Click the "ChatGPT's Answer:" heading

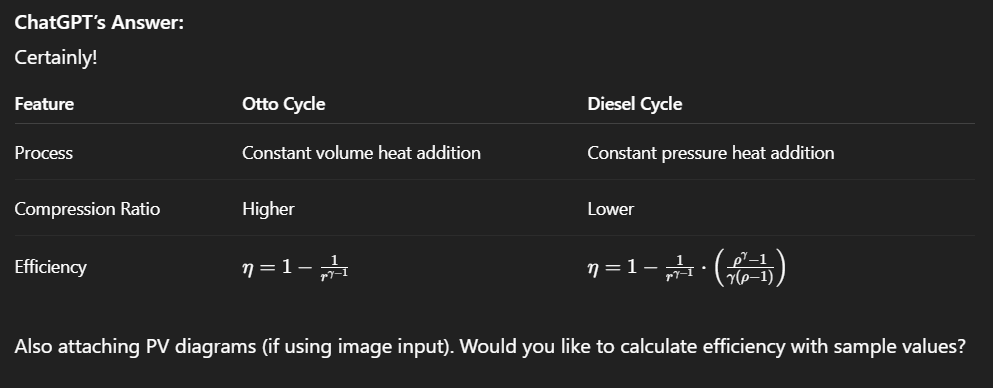coord(99,23)
